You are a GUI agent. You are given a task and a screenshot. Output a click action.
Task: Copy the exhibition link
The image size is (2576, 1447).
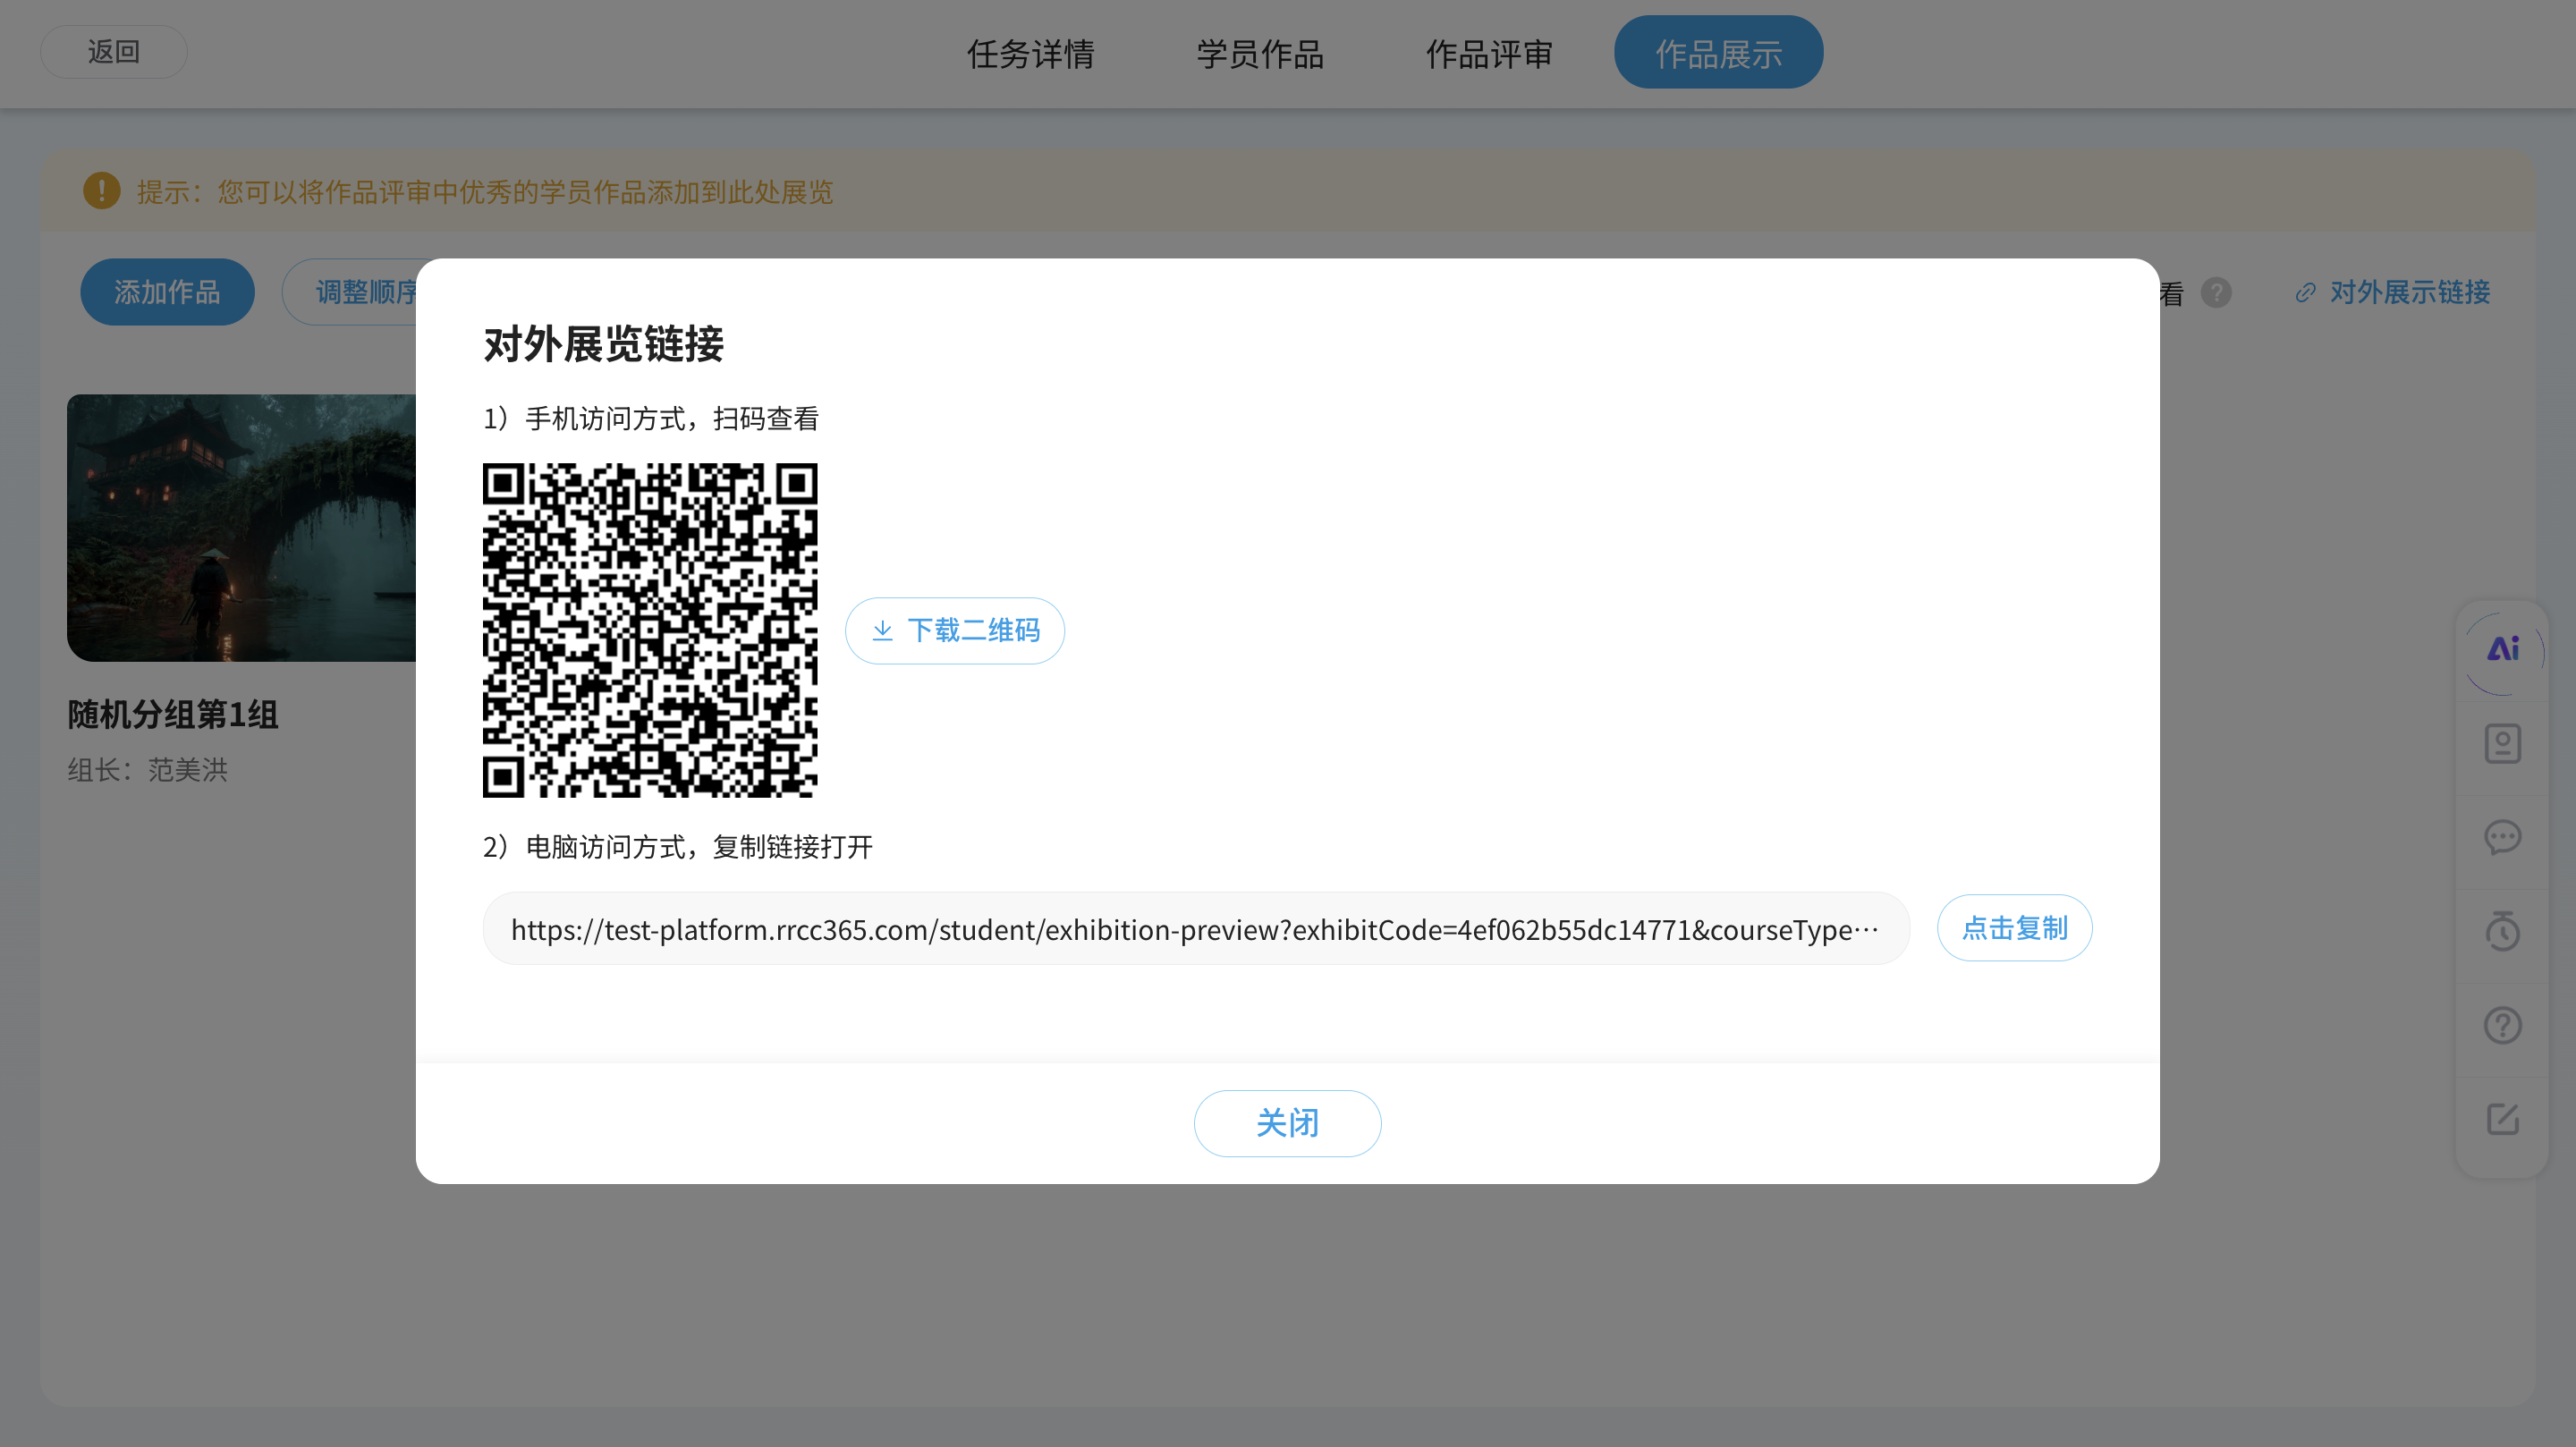point(2014,928)
